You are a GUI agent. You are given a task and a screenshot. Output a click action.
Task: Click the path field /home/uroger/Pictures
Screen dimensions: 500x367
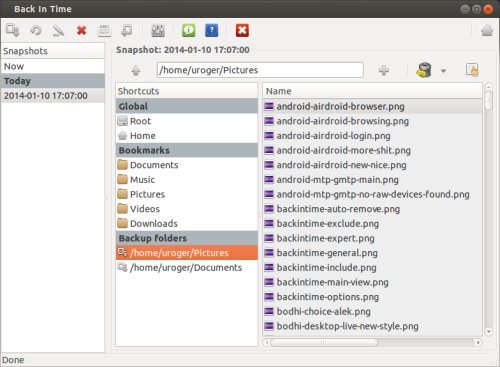(260, 70)
